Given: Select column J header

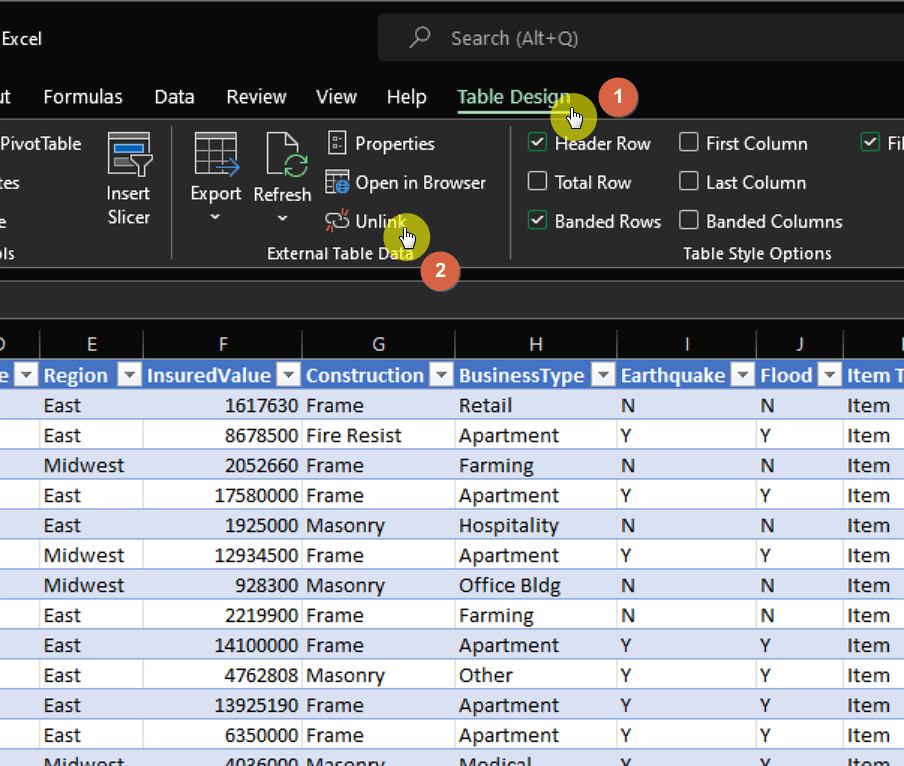Looking at the screenshot, I should pos(799,344).
